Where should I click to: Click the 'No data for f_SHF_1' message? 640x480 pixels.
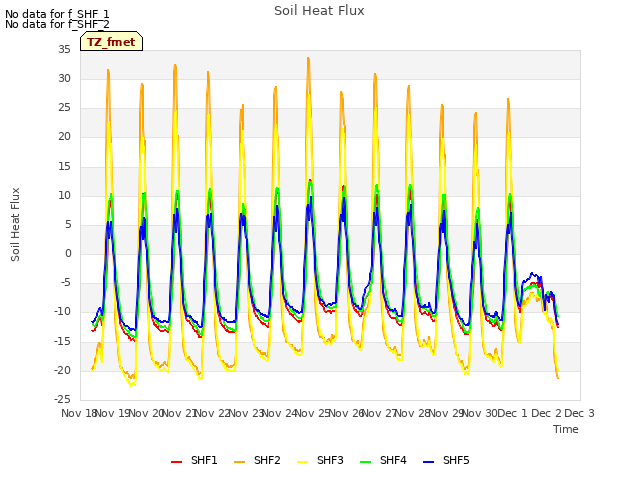click(x=57, y=14)
